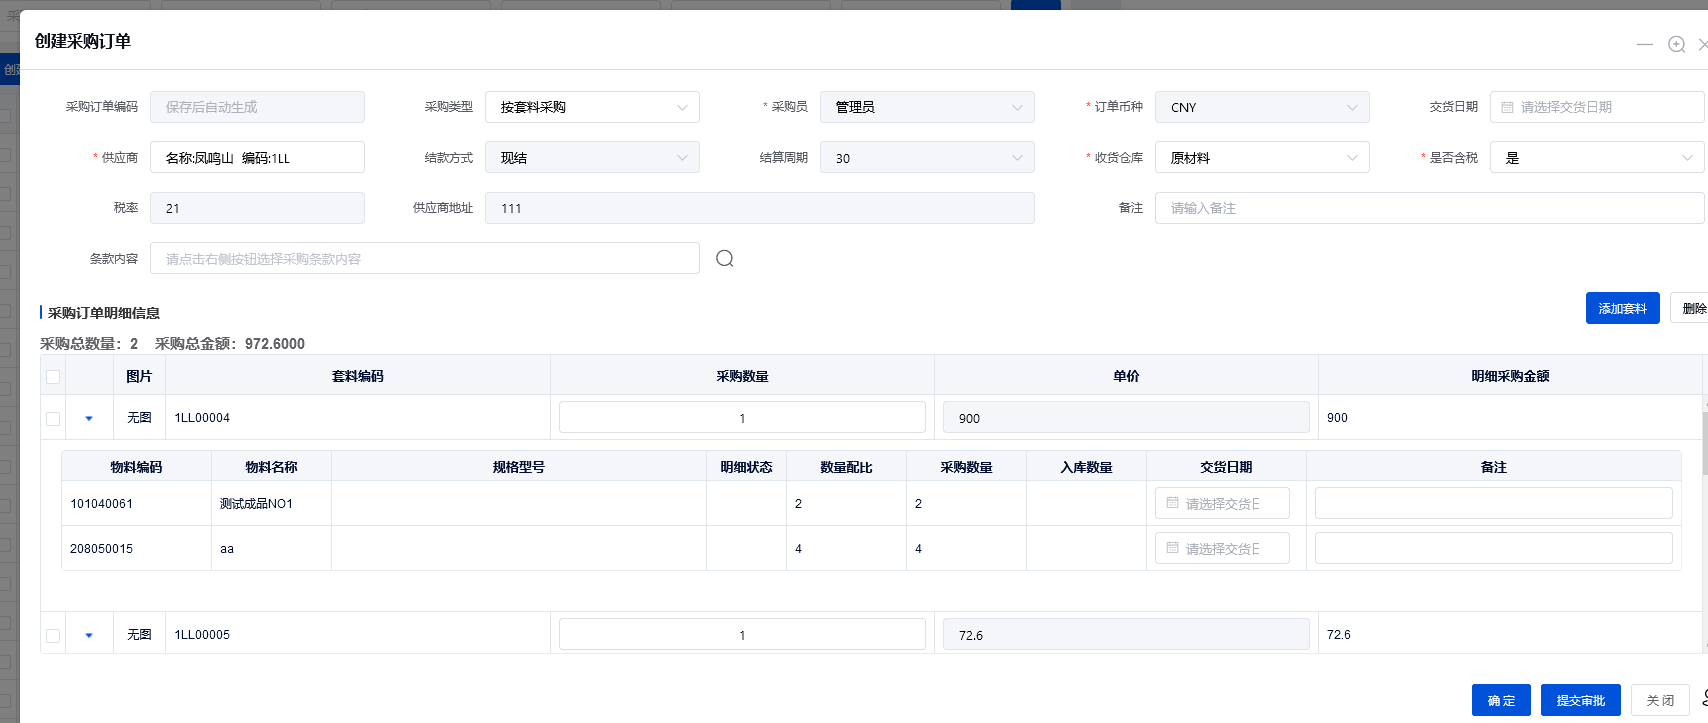
Task: Click the zoom-in icon in dialog header
Action: coord(1677,44)
